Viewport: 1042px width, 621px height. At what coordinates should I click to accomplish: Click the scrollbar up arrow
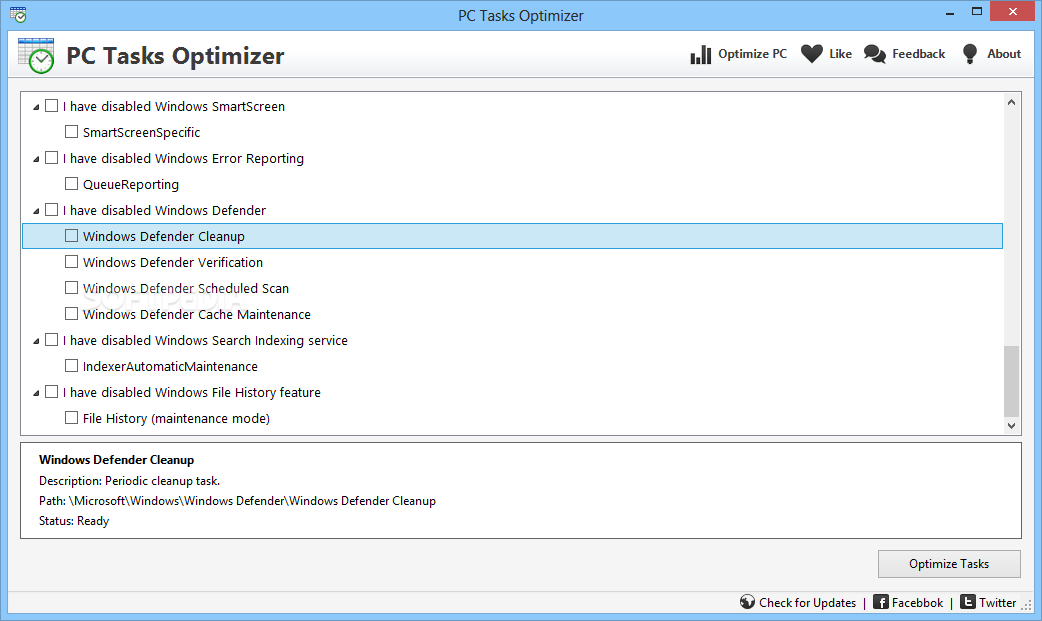[1011, 102]
